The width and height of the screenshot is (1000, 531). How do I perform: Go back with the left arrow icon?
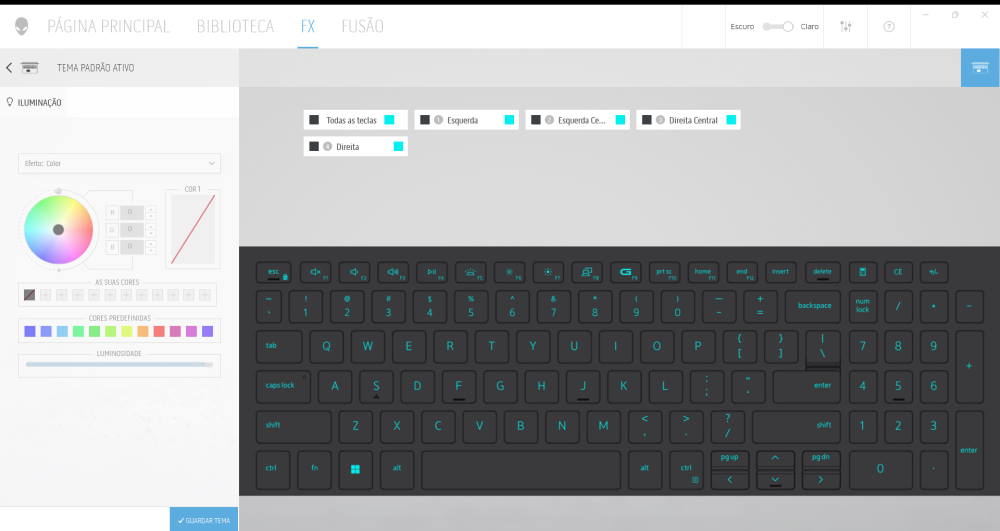9,68
